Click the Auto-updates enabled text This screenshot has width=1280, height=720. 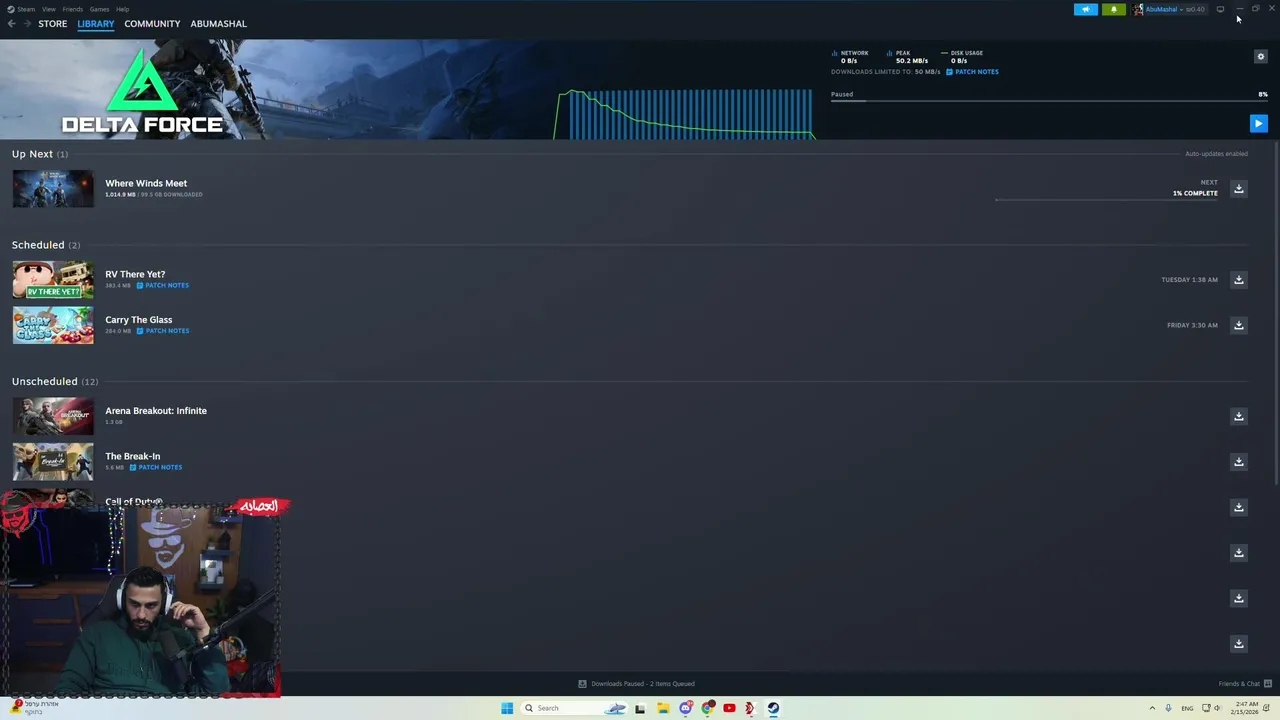click(x=1216, y=154)
